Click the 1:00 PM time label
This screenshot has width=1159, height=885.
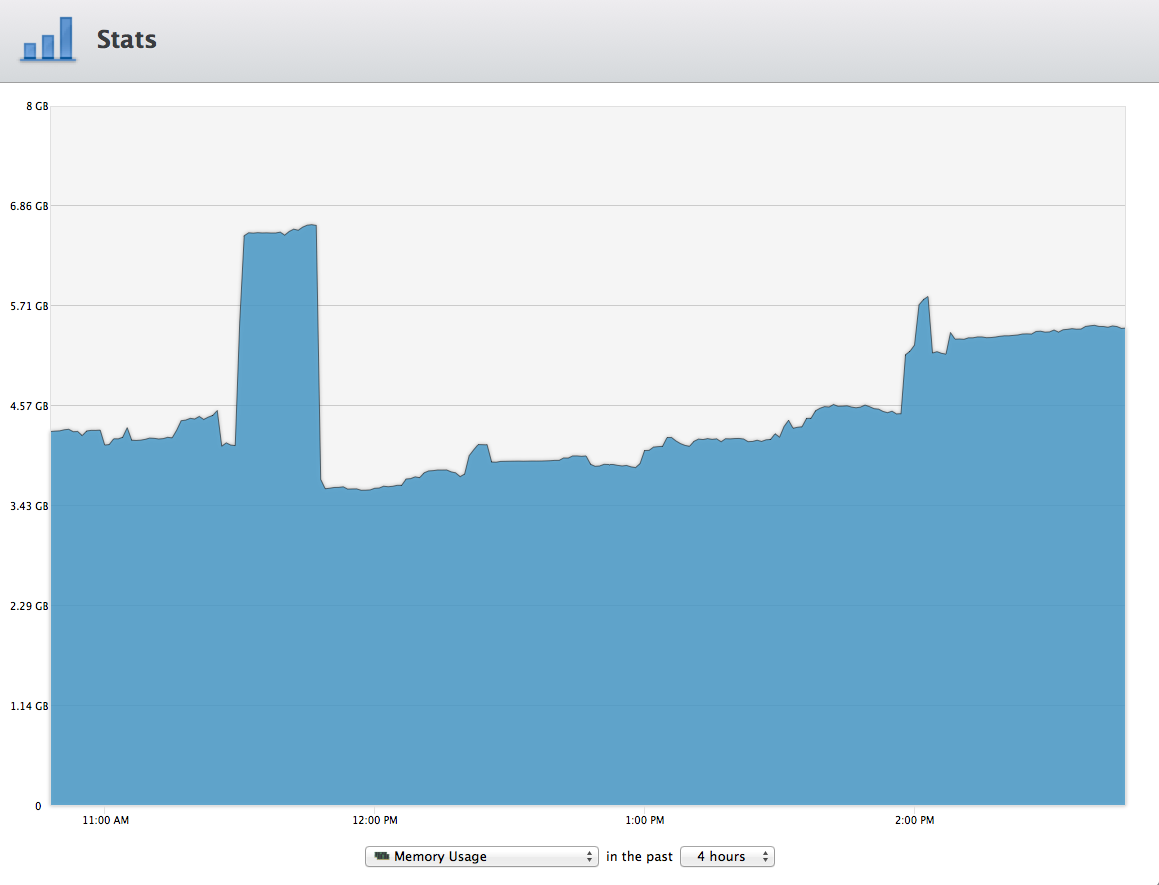[645, 820]
